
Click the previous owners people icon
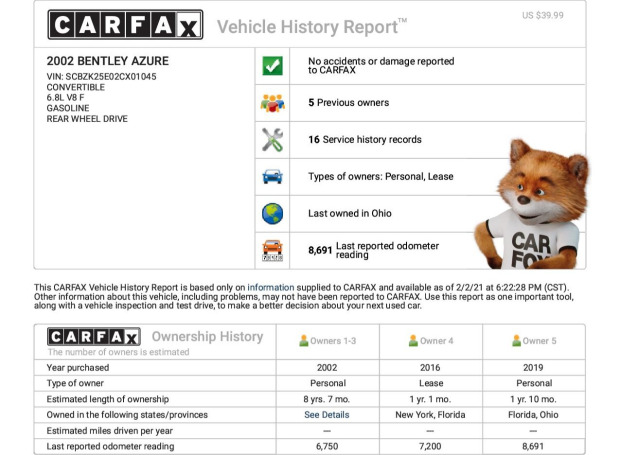[272, 103]
